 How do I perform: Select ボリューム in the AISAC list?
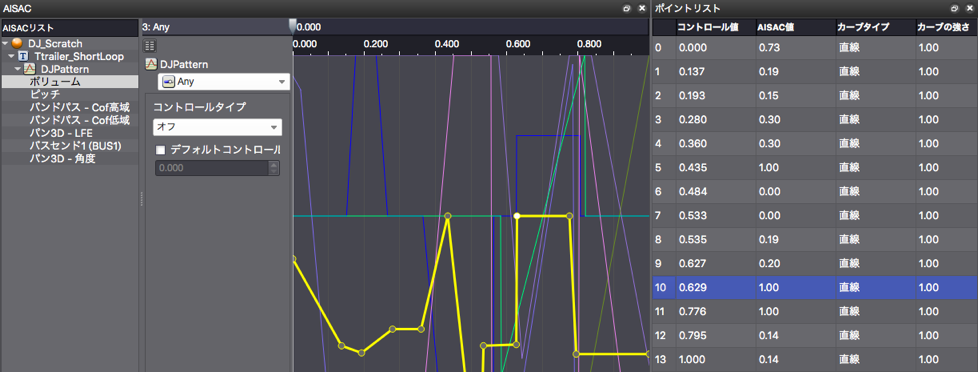(x=69, y=82)
